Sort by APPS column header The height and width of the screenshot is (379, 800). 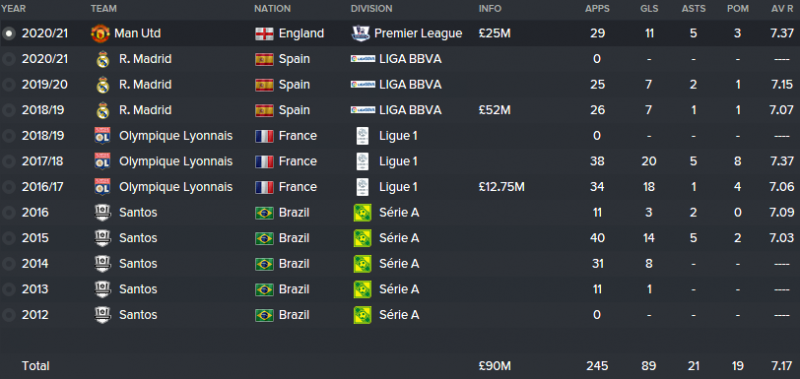pyautogui.click(x=597, y=9)
